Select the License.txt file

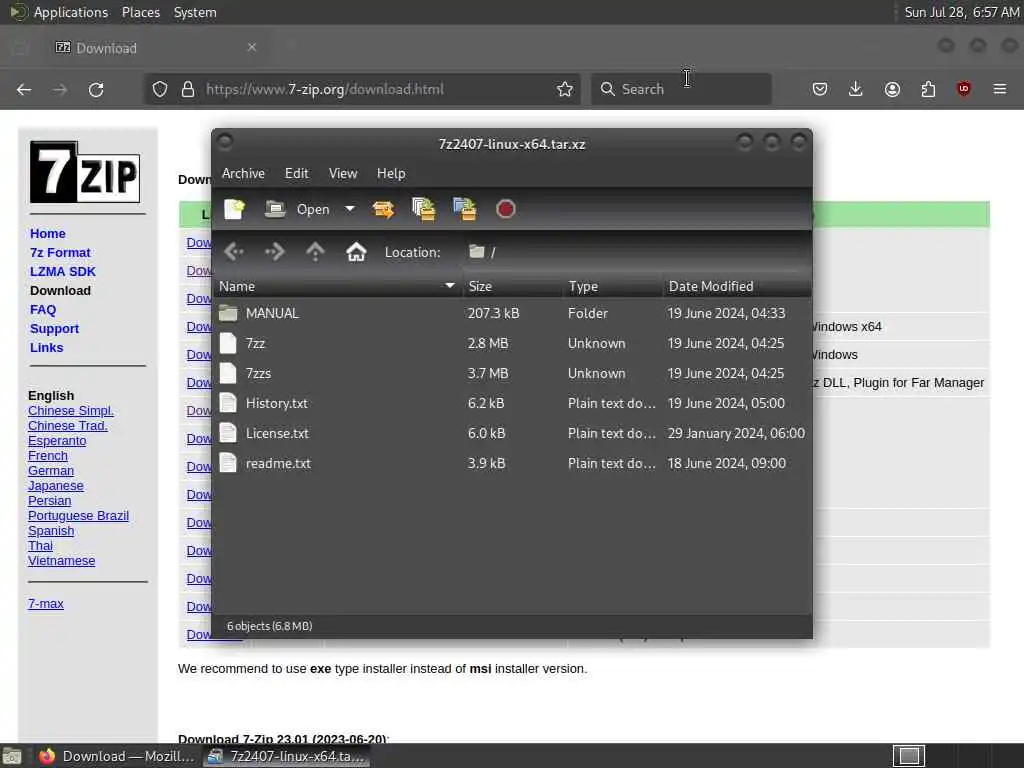coord(512,433)
